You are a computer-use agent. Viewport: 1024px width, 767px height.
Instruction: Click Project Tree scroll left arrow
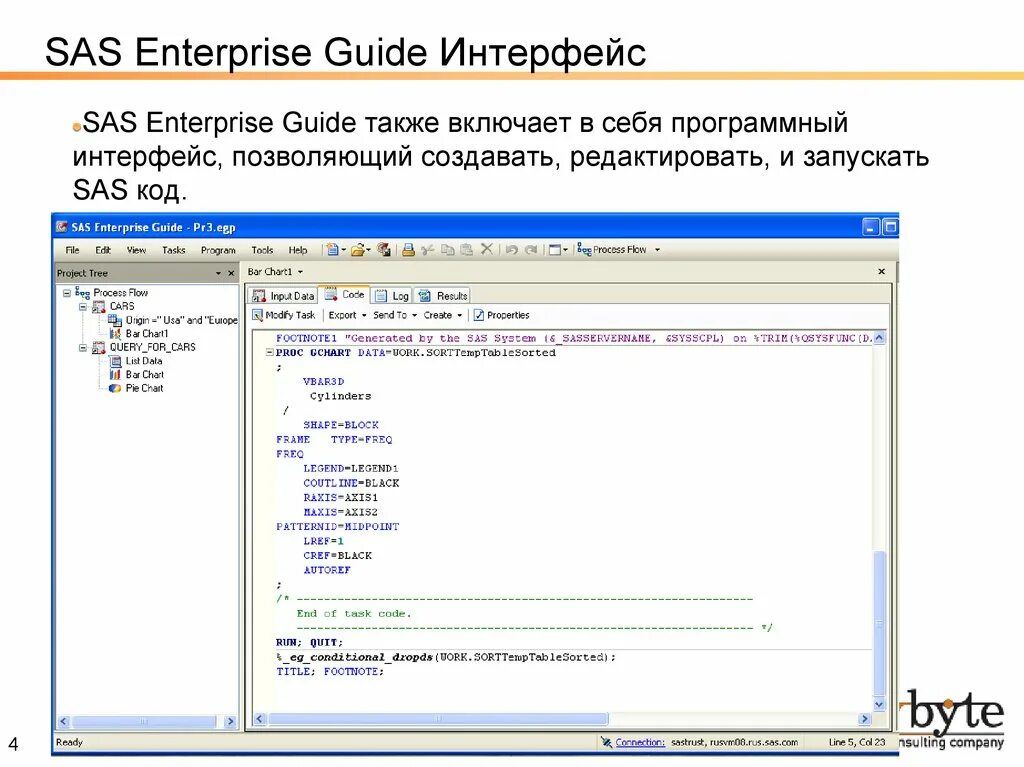coord(63,721)
